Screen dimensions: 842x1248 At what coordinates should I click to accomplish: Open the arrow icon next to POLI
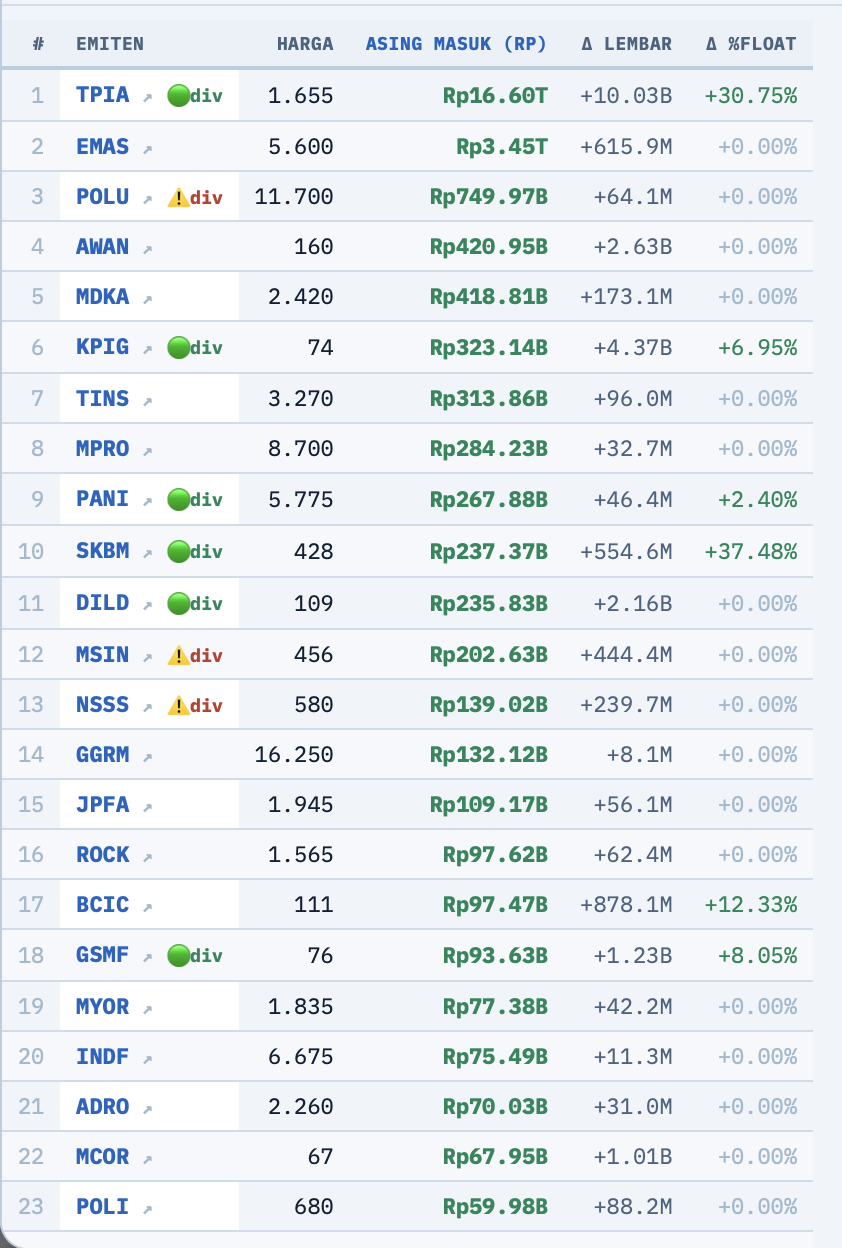point(147,1209)
